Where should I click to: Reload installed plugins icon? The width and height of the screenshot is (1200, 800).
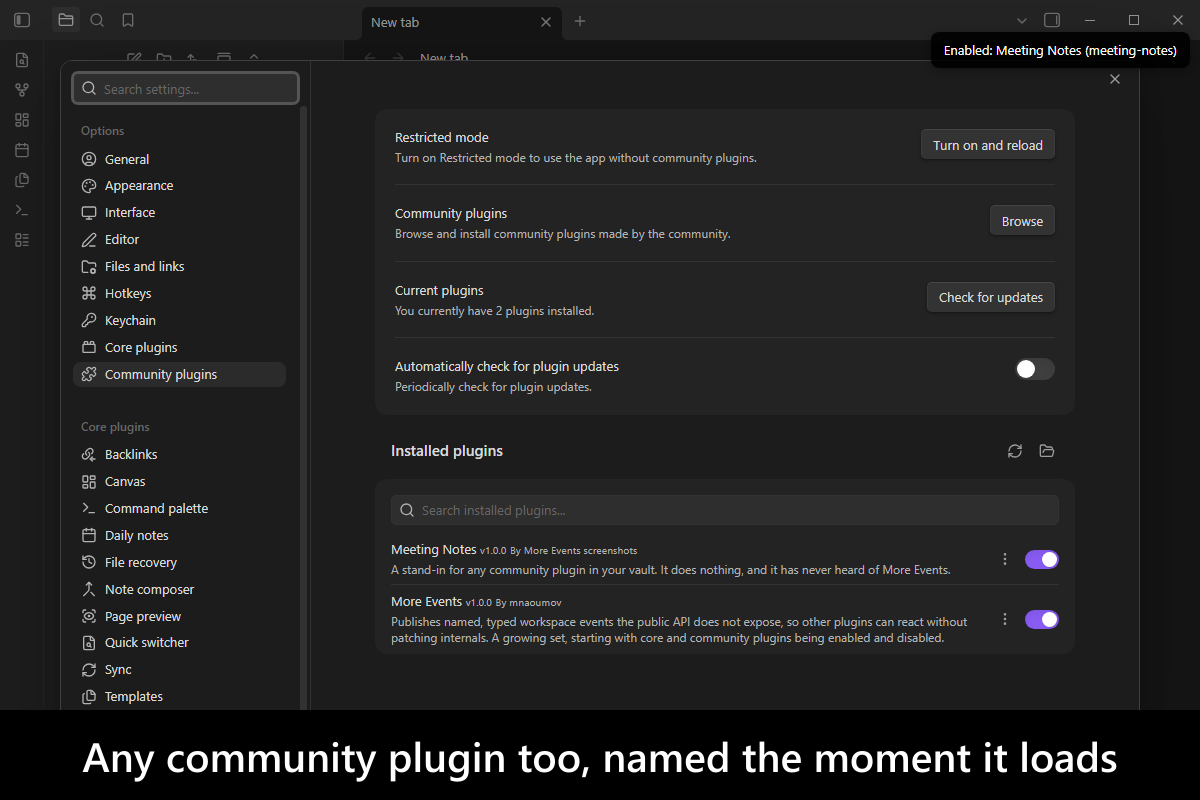point(1015,451)
